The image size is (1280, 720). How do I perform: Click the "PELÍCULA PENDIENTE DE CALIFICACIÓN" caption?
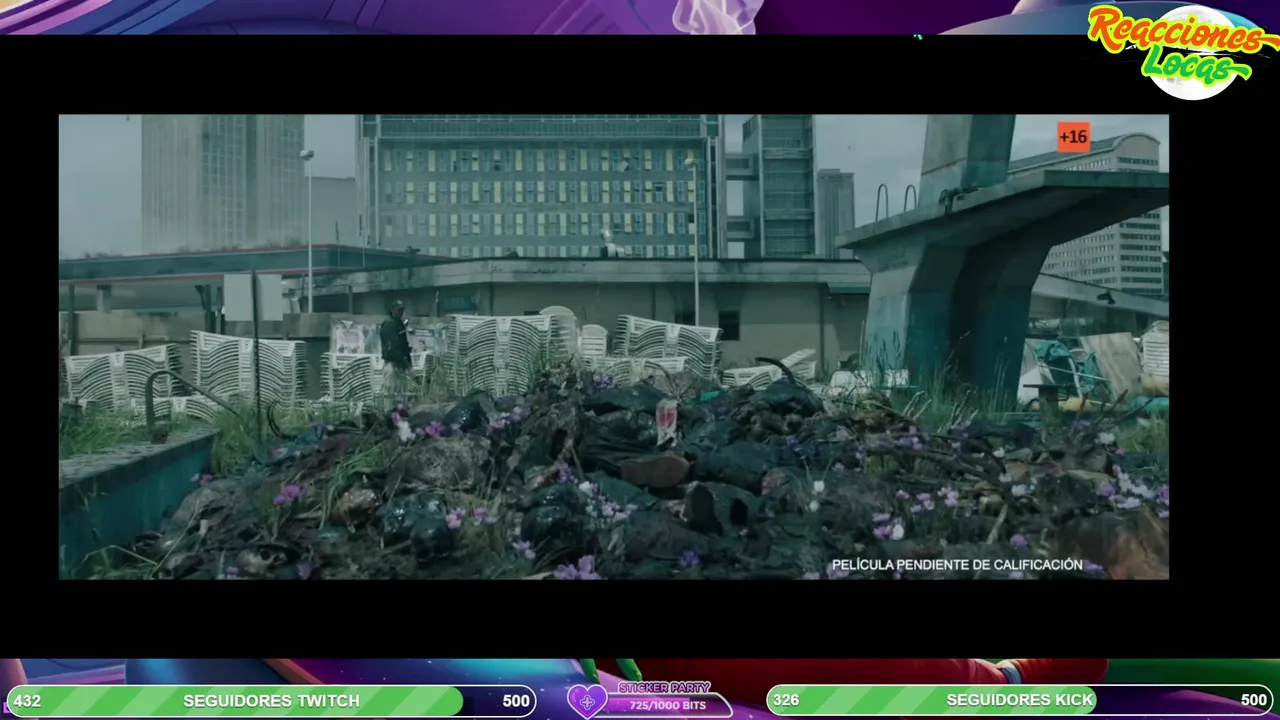957,565
